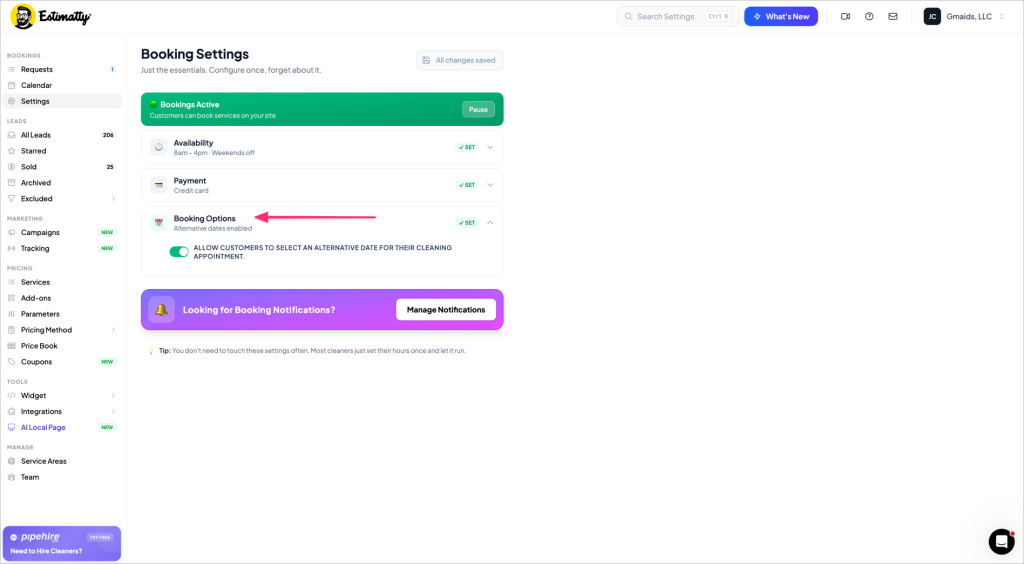The height and width of the screenshot is (564, 1024).
Task: Click the Payment credit card icon
Action: click(x=159, y=185)
